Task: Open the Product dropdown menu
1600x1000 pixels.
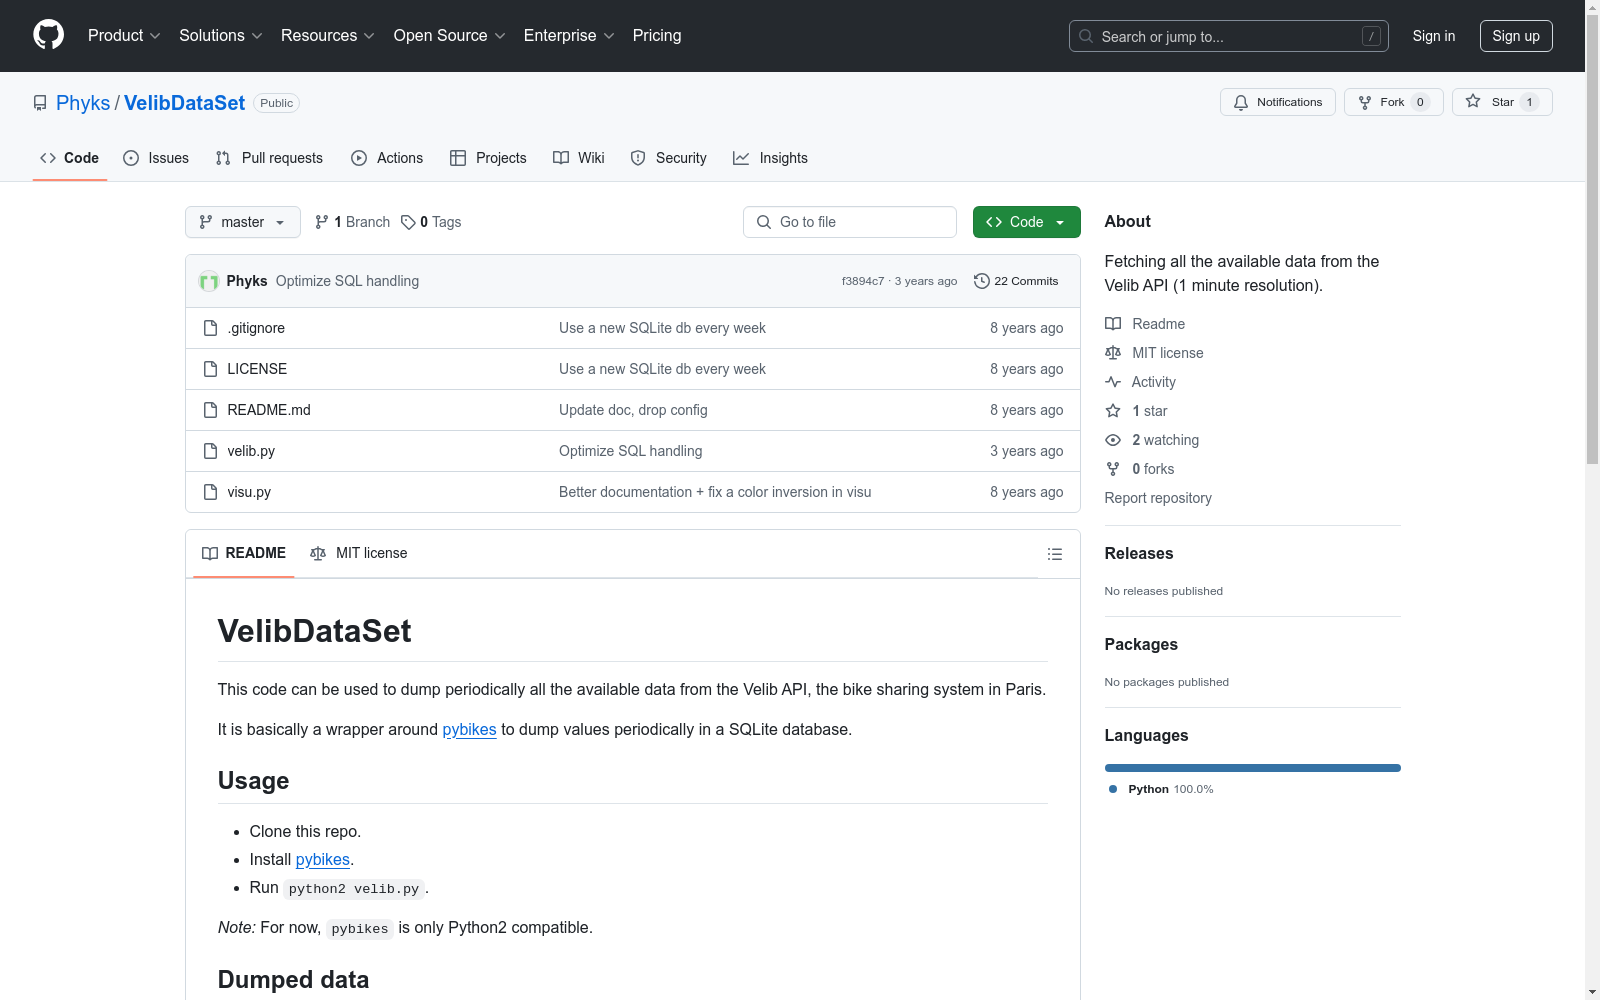Action: point(124,36)
